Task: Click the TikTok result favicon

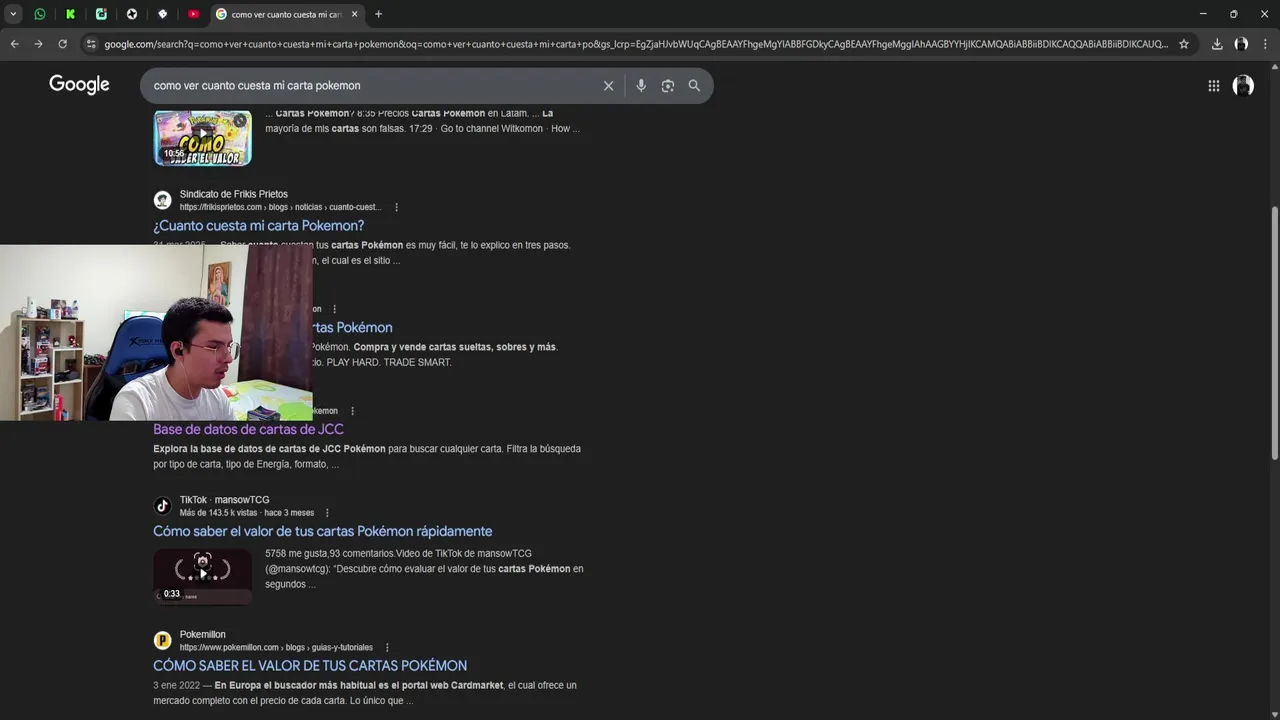Action: coord(163,506)
